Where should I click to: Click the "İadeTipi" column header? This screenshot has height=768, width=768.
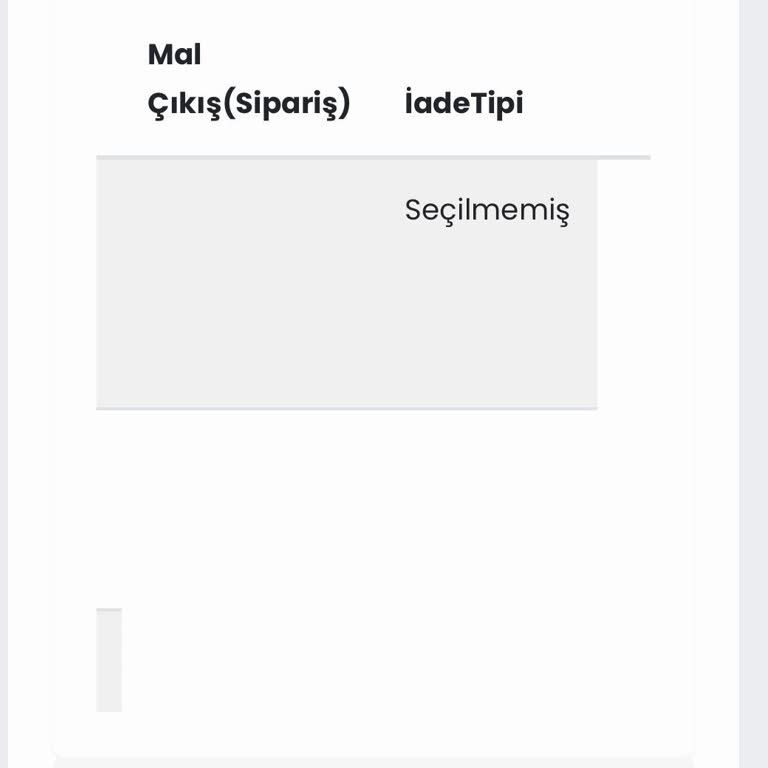click(464, 103)
